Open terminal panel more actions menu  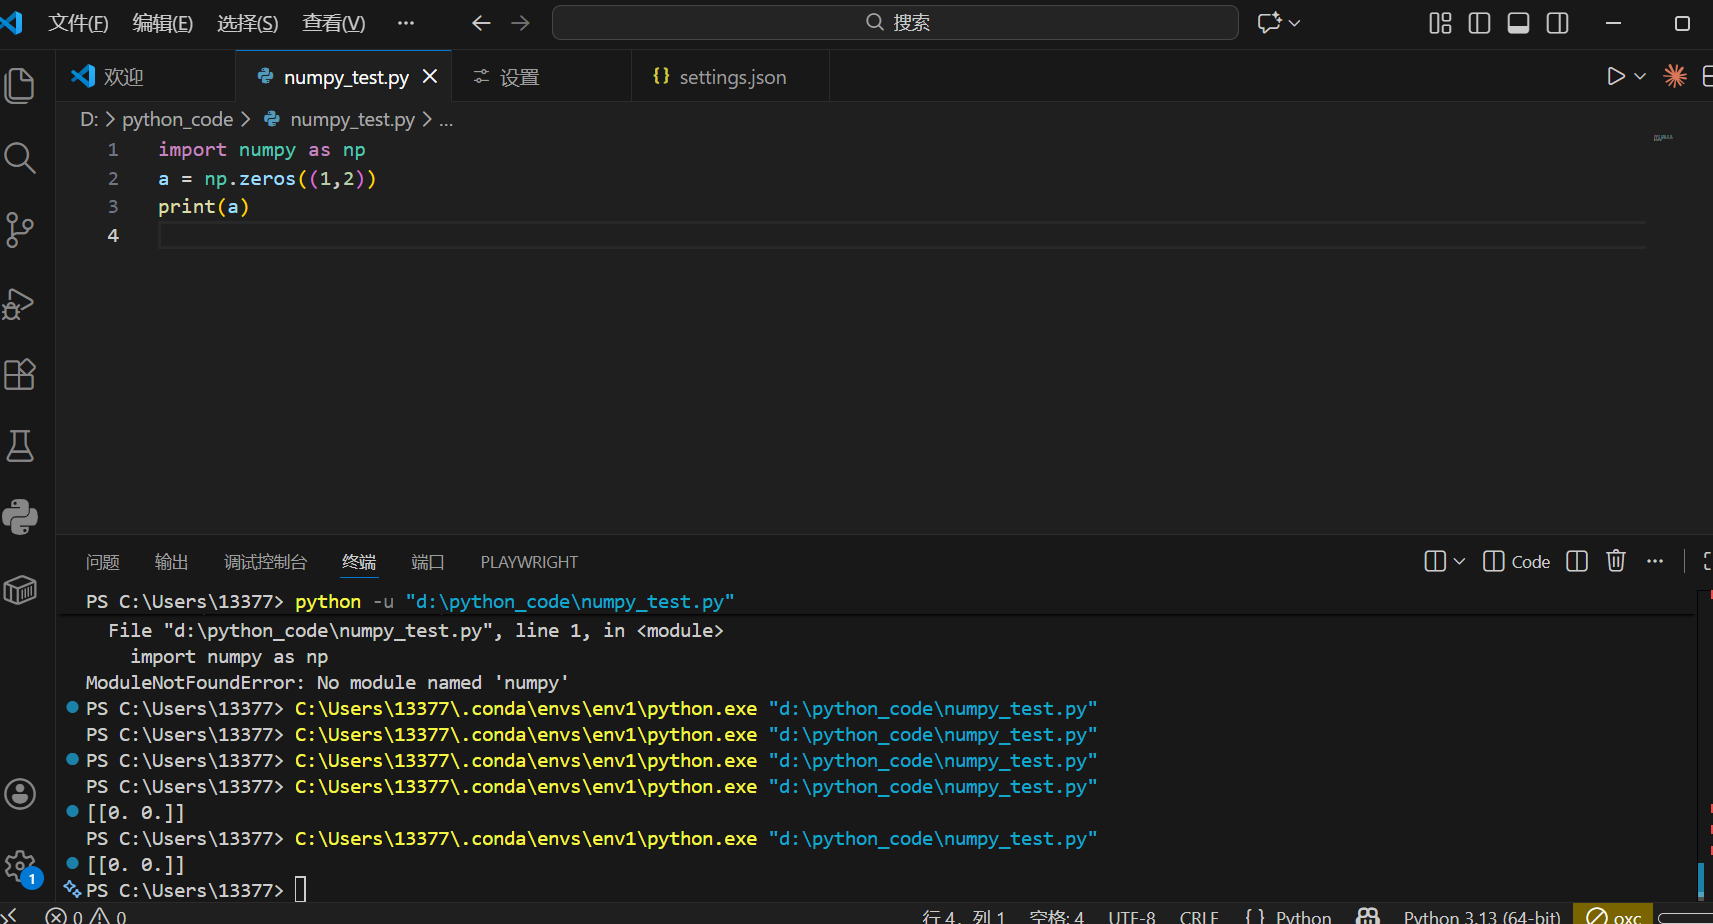(1655, 561)
